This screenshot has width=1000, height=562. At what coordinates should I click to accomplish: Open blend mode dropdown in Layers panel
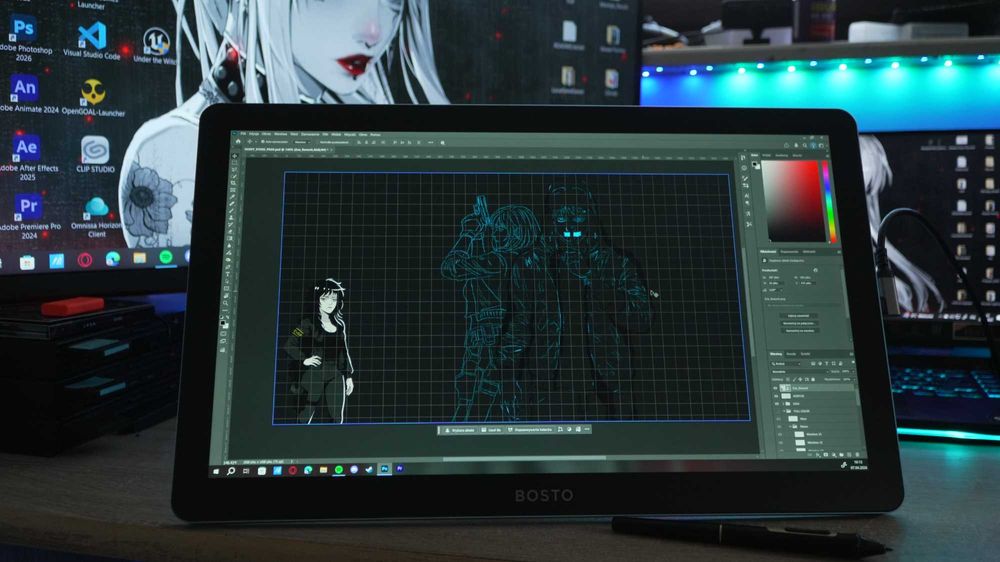pos(800,372)
